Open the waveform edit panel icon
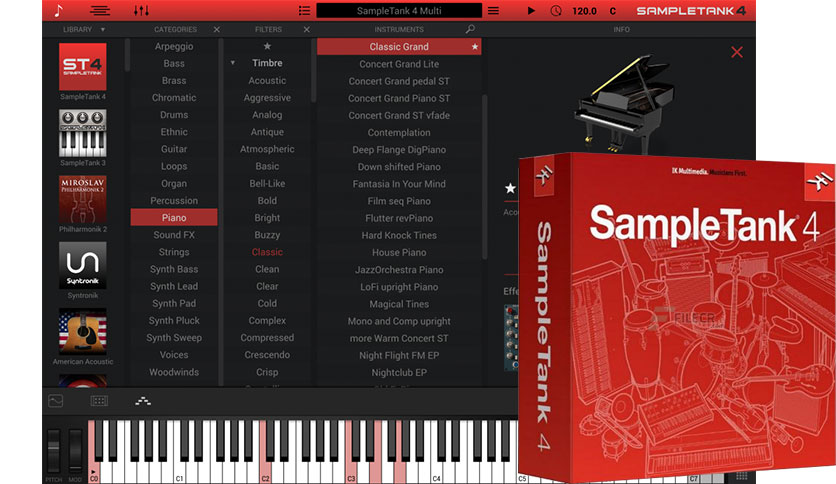 point(55,400)
